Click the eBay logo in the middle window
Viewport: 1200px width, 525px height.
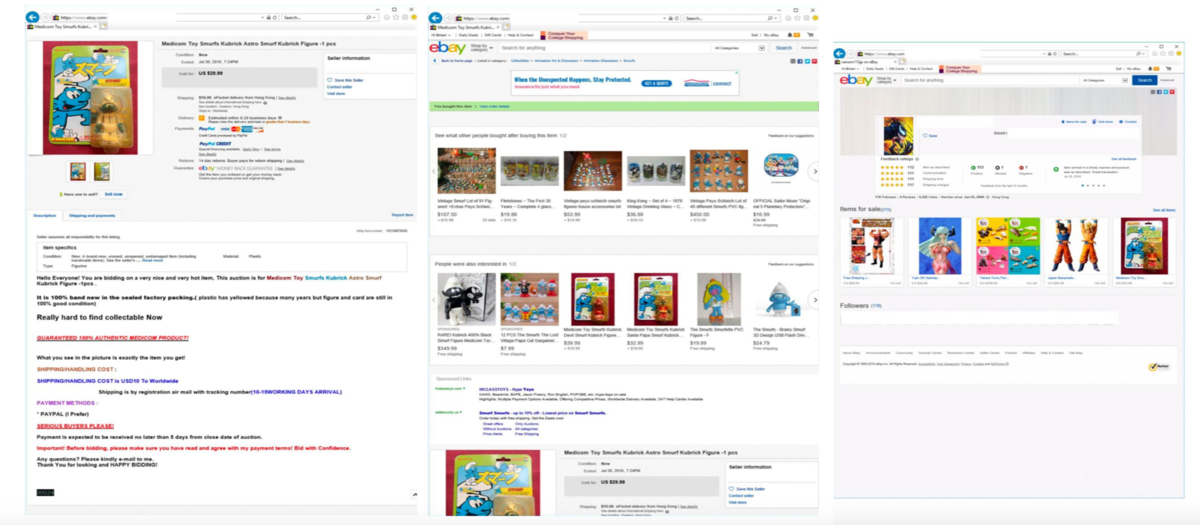(x=446, y=47)
